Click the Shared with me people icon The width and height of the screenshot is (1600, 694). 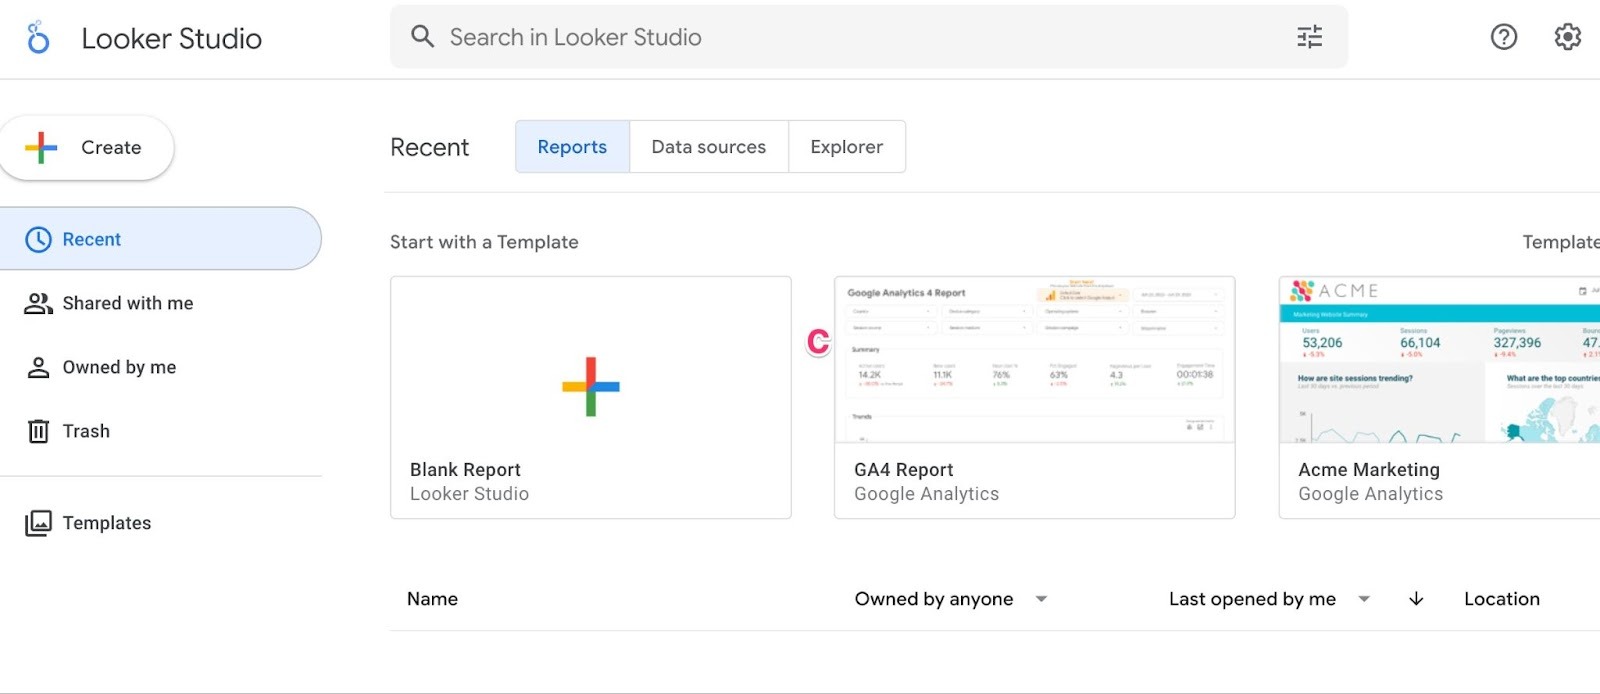(x=38, y=303)
